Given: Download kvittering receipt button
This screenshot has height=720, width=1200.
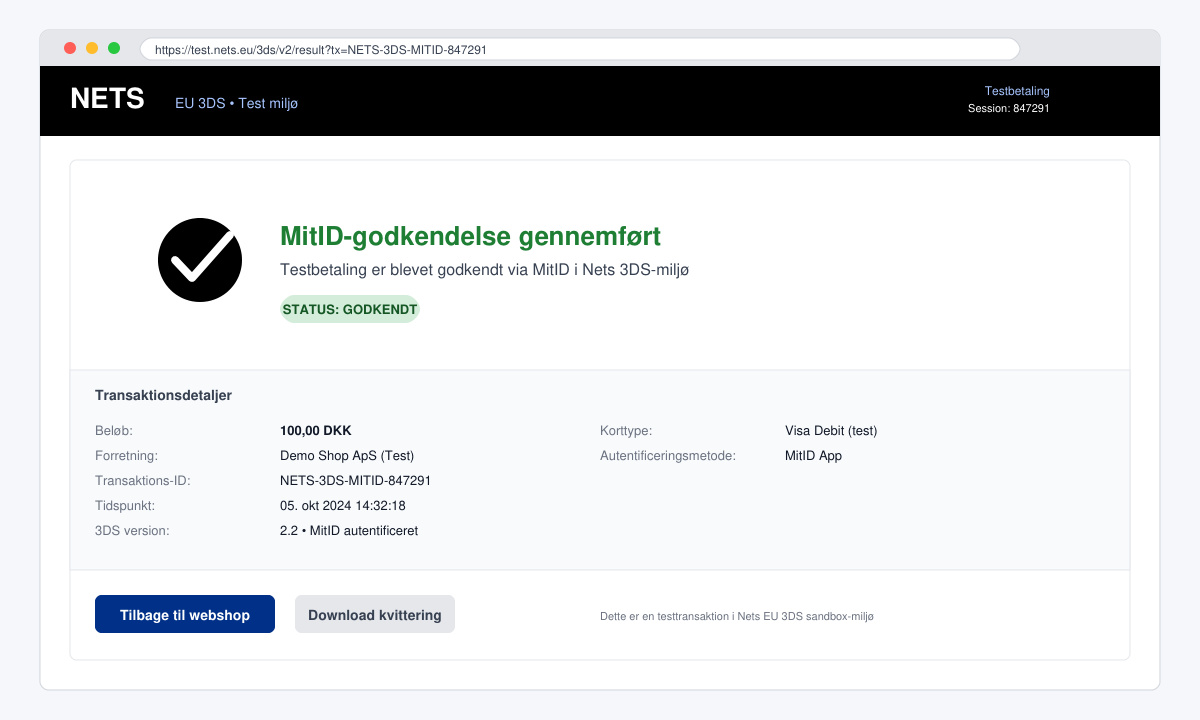Looking at the screenshot, I should (375, 614).
